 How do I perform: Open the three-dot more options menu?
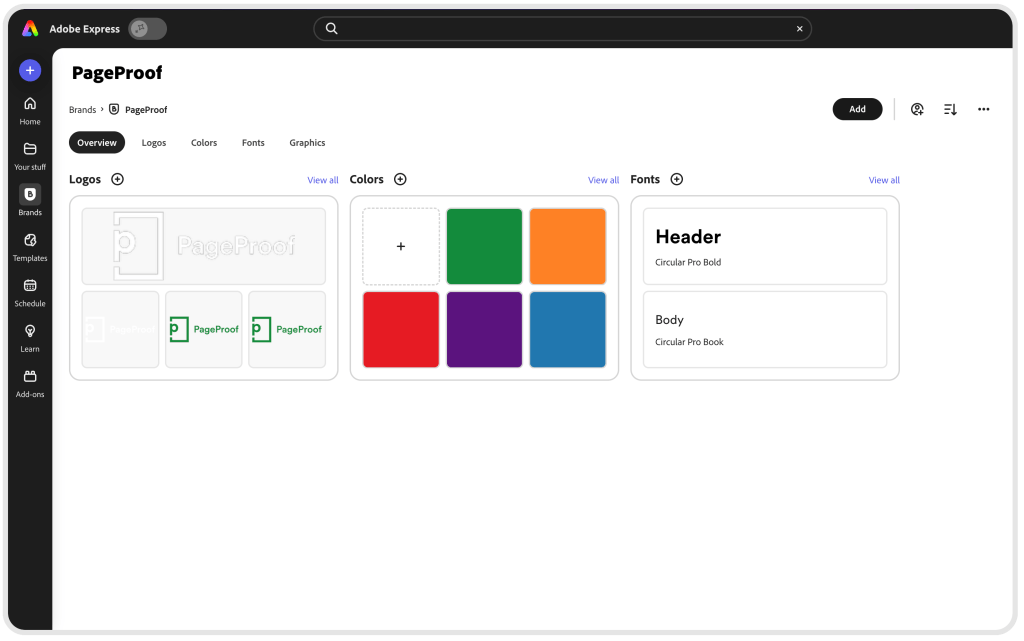[x=984, y=109]
